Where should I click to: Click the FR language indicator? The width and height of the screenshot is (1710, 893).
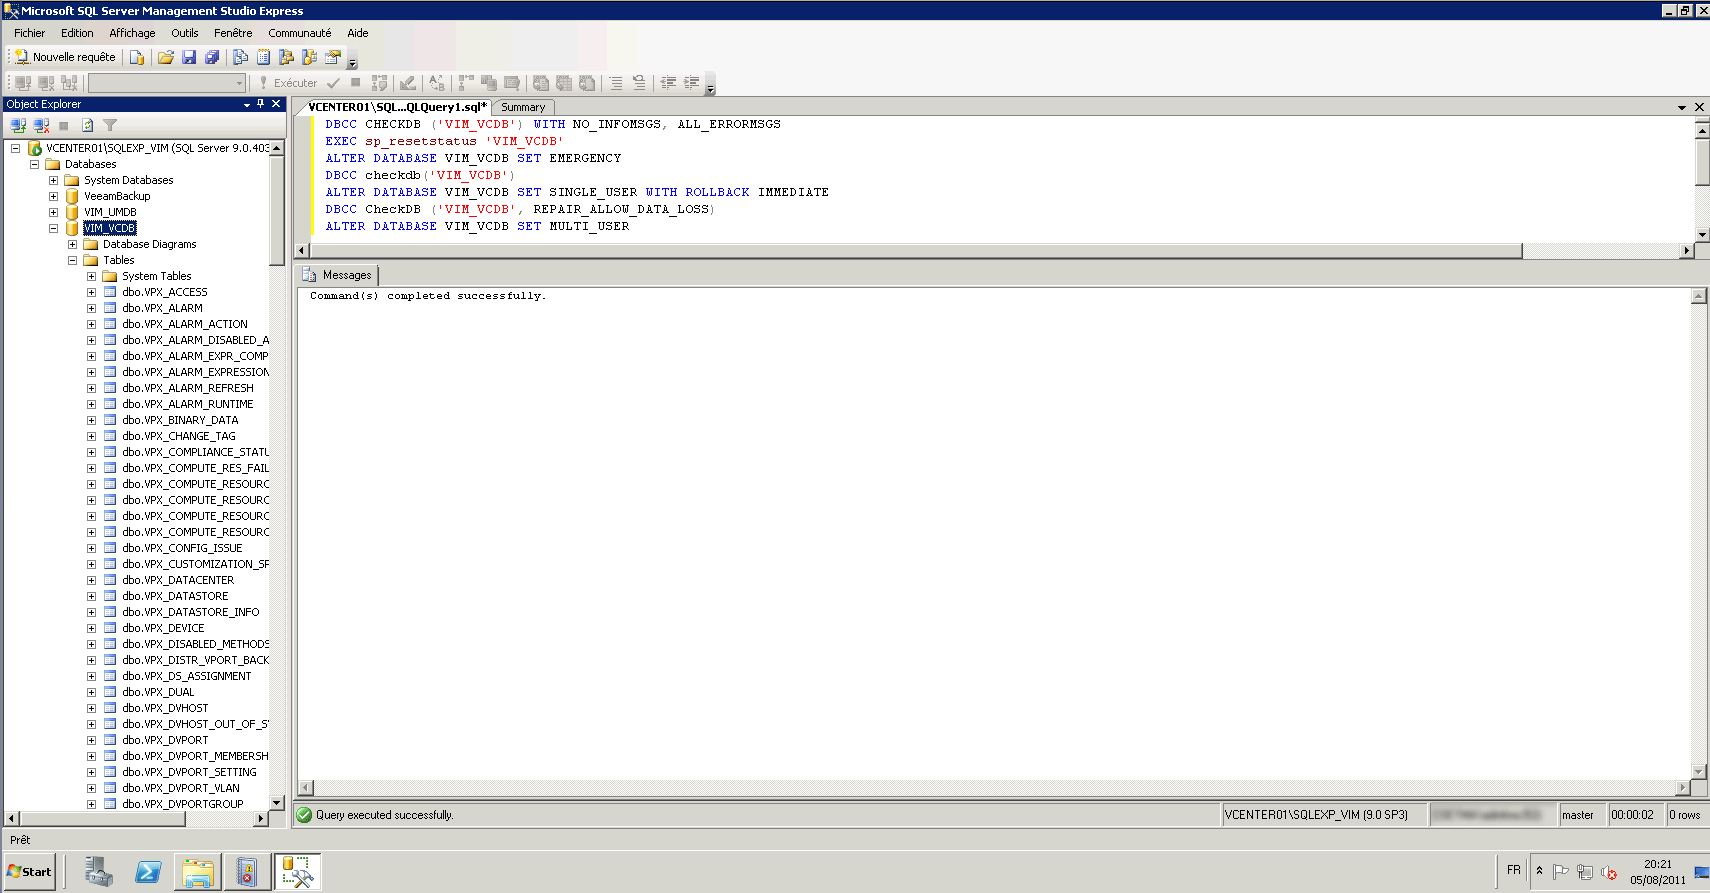[x=1514, y=870]
